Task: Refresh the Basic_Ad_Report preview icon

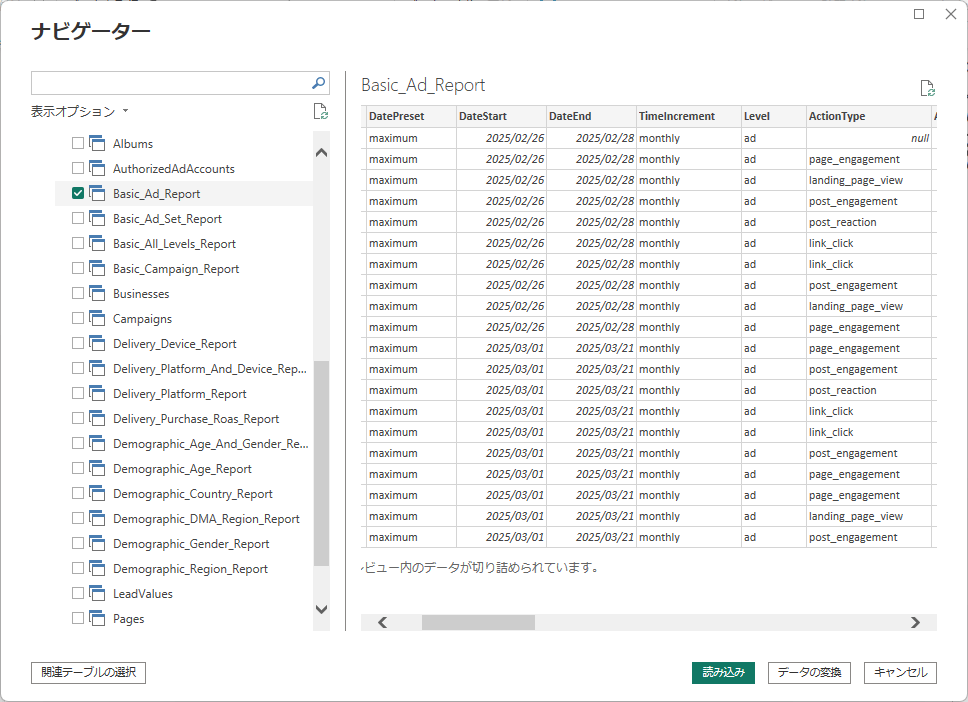Action: 927,88
